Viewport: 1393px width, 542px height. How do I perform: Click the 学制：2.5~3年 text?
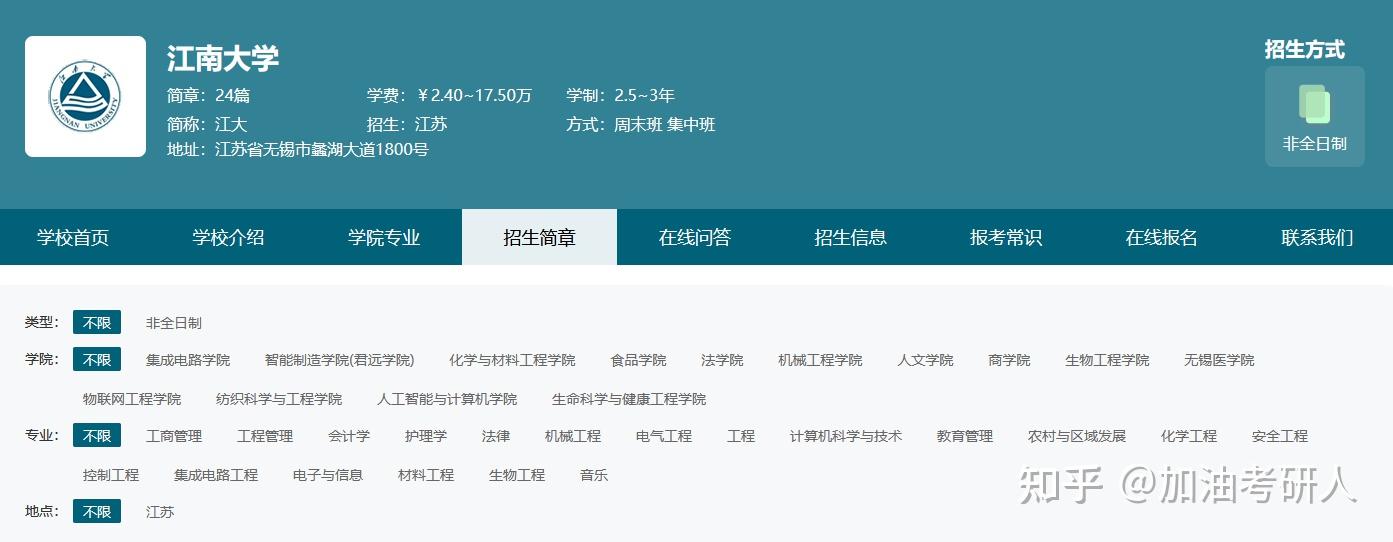coord(621,96)
